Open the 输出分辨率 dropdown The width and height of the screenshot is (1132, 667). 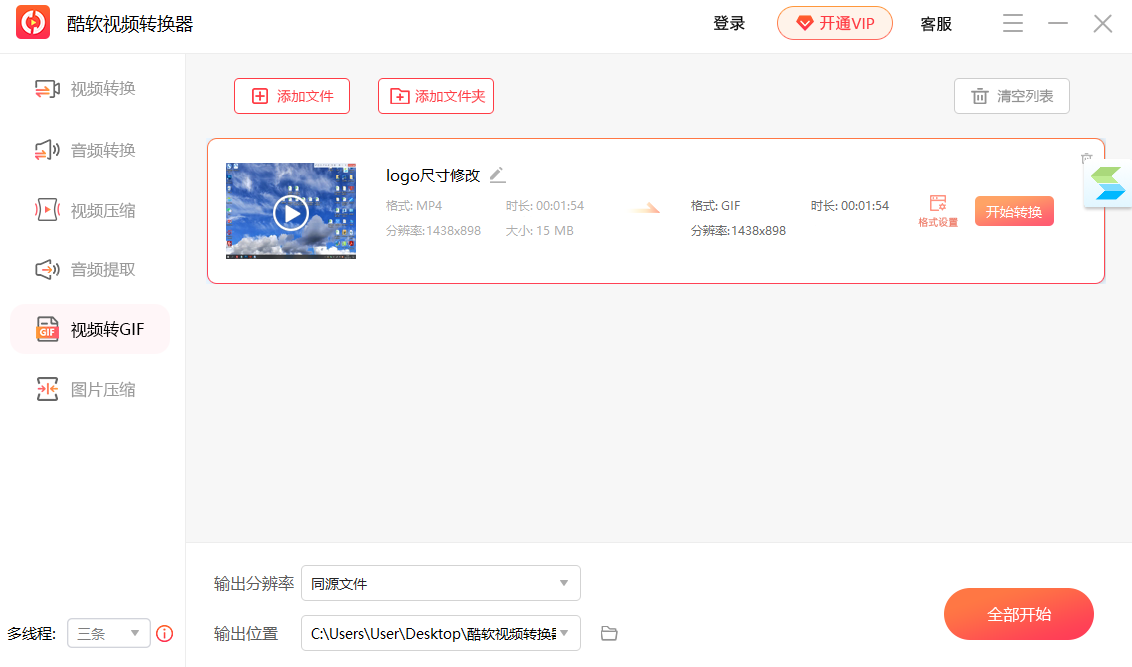[440, 583]
